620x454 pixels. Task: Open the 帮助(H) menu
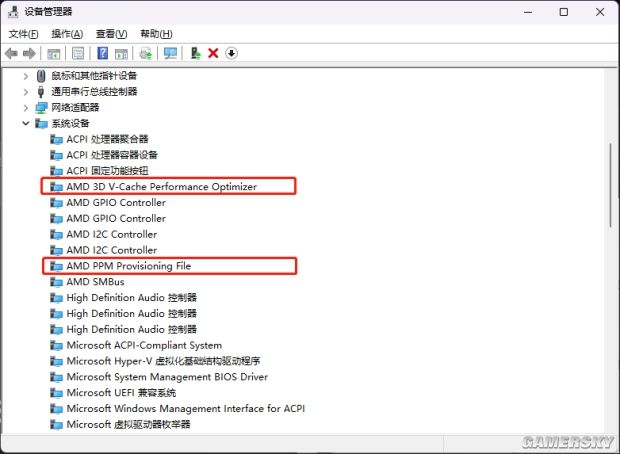(x=156, y=34)
